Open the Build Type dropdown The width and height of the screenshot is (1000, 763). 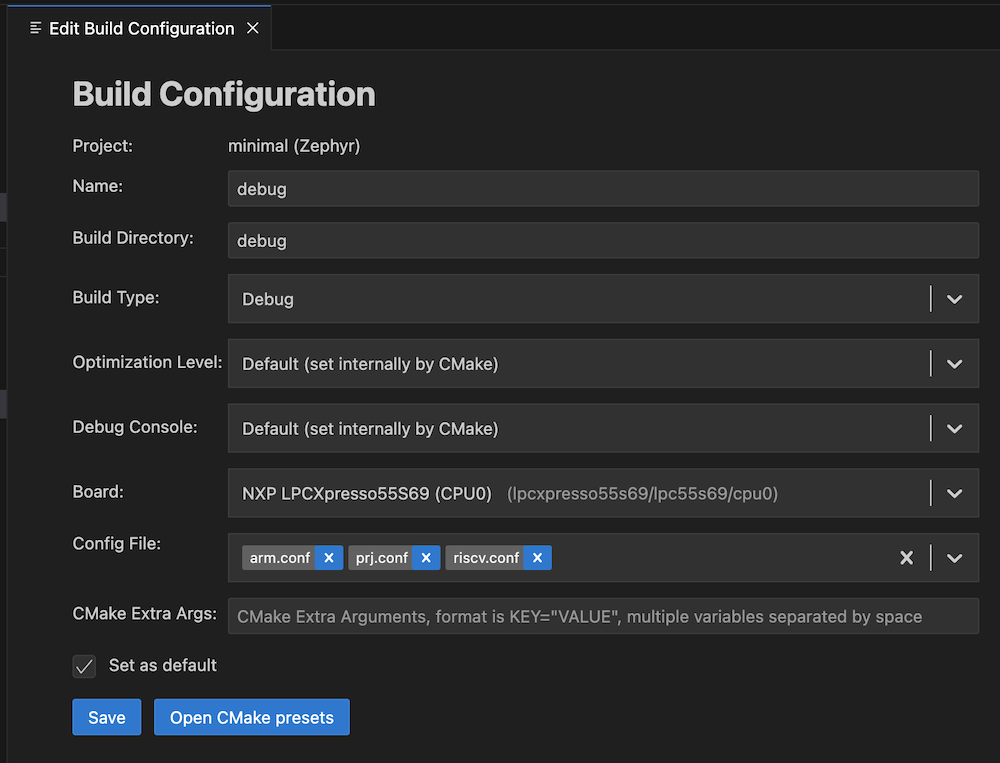pyautogui.click(x=954, y=298)
